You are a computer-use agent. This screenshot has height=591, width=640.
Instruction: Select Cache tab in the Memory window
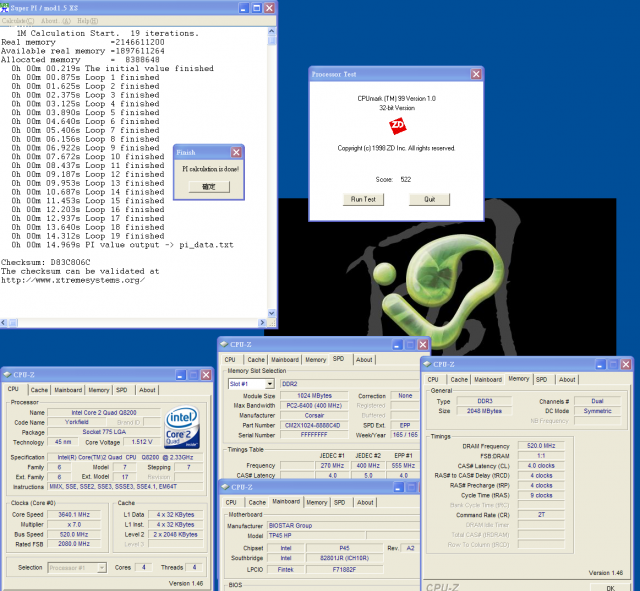[x=459, y=380]
